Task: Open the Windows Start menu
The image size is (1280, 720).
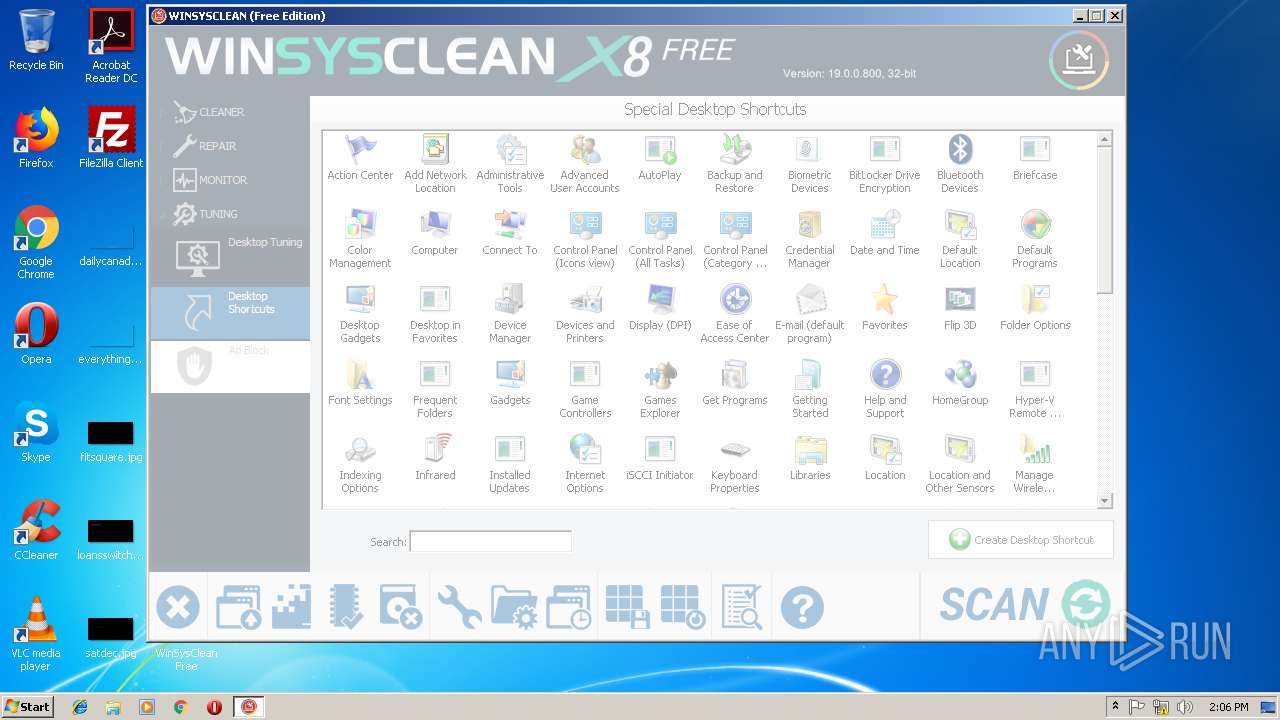Action: (x=27, y=706)
